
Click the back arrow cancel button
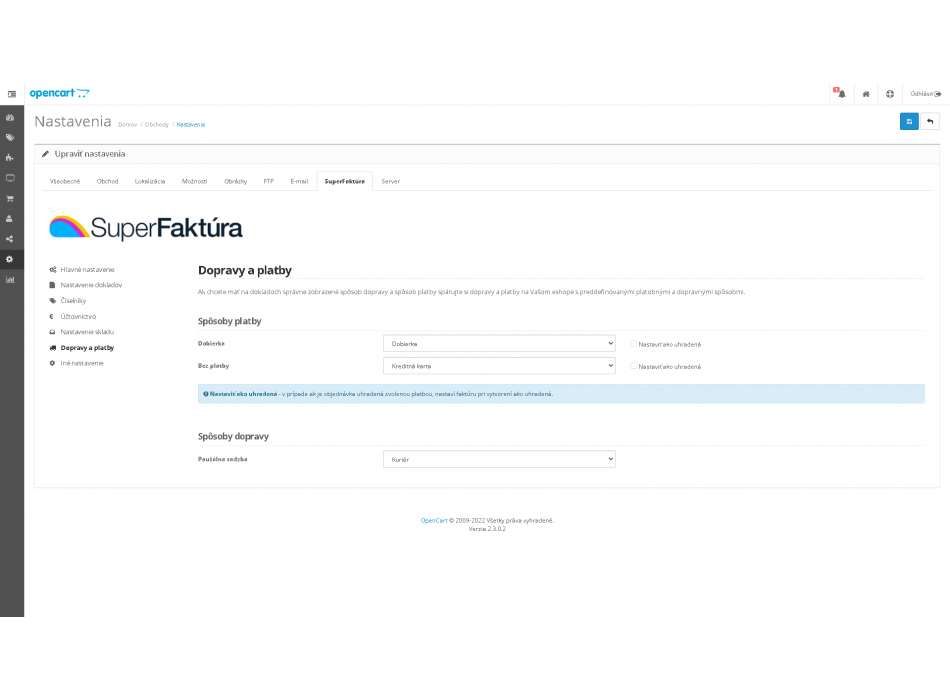[x=930, y=121]
